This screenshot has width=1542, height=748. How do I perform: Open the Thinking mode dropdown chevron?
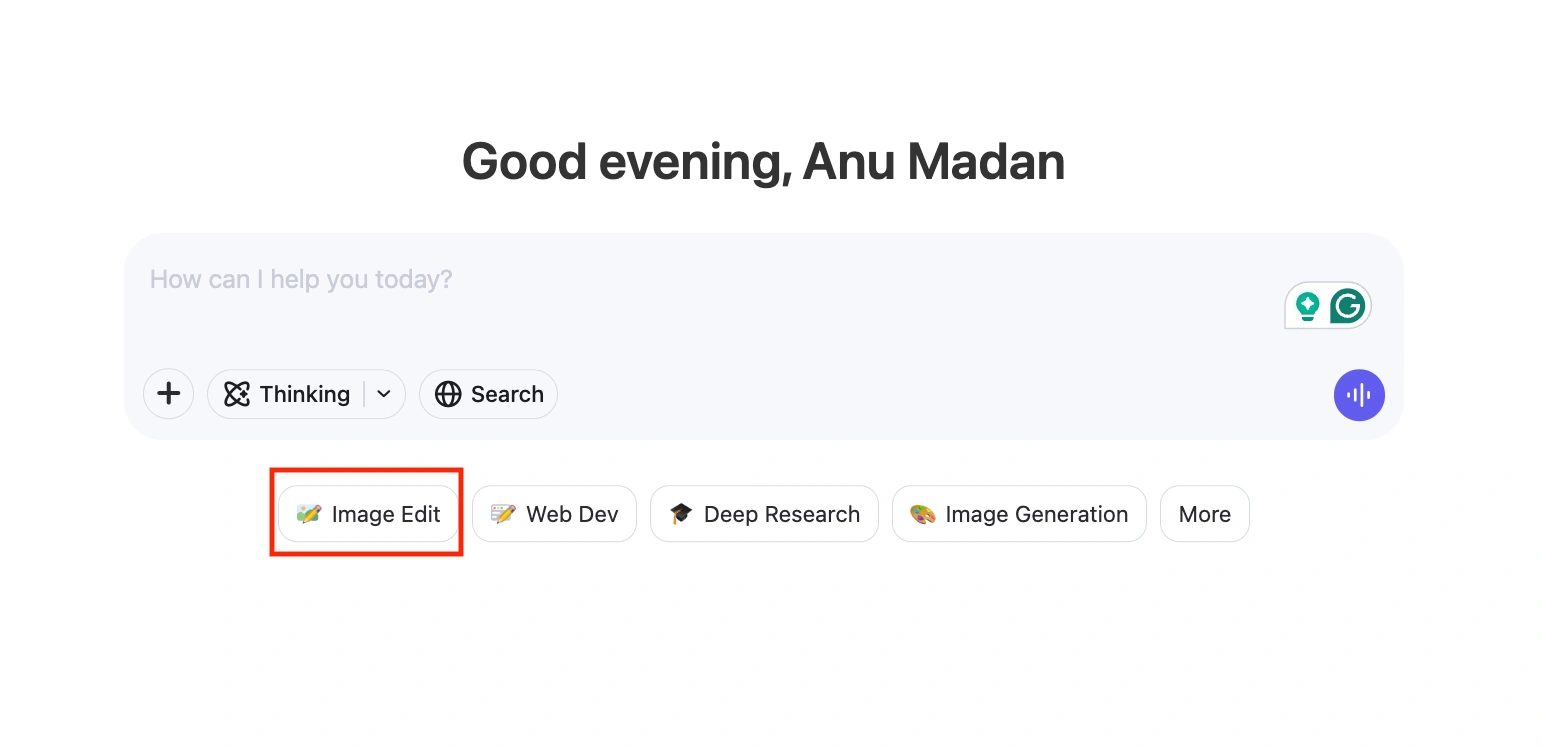(x=384, y=394)
